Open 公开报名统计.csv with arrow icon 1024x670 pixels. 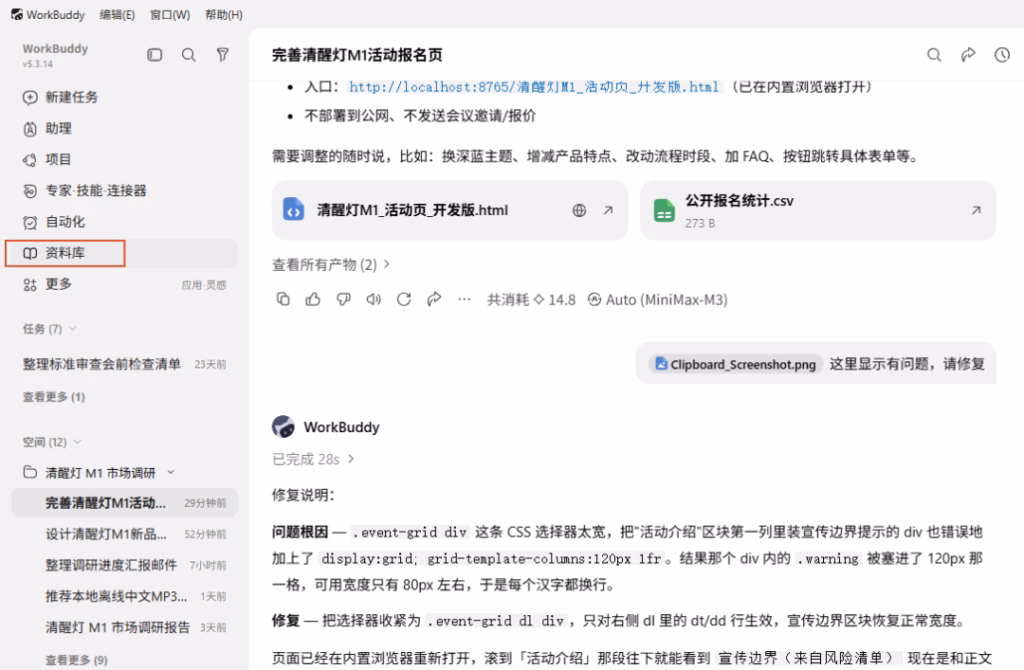pos(976,210)
